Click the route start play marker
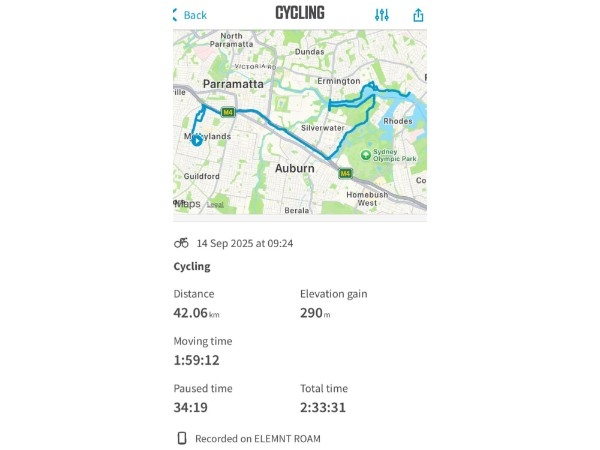Viewport: 600px width, 450px height. tap(197, 141)
